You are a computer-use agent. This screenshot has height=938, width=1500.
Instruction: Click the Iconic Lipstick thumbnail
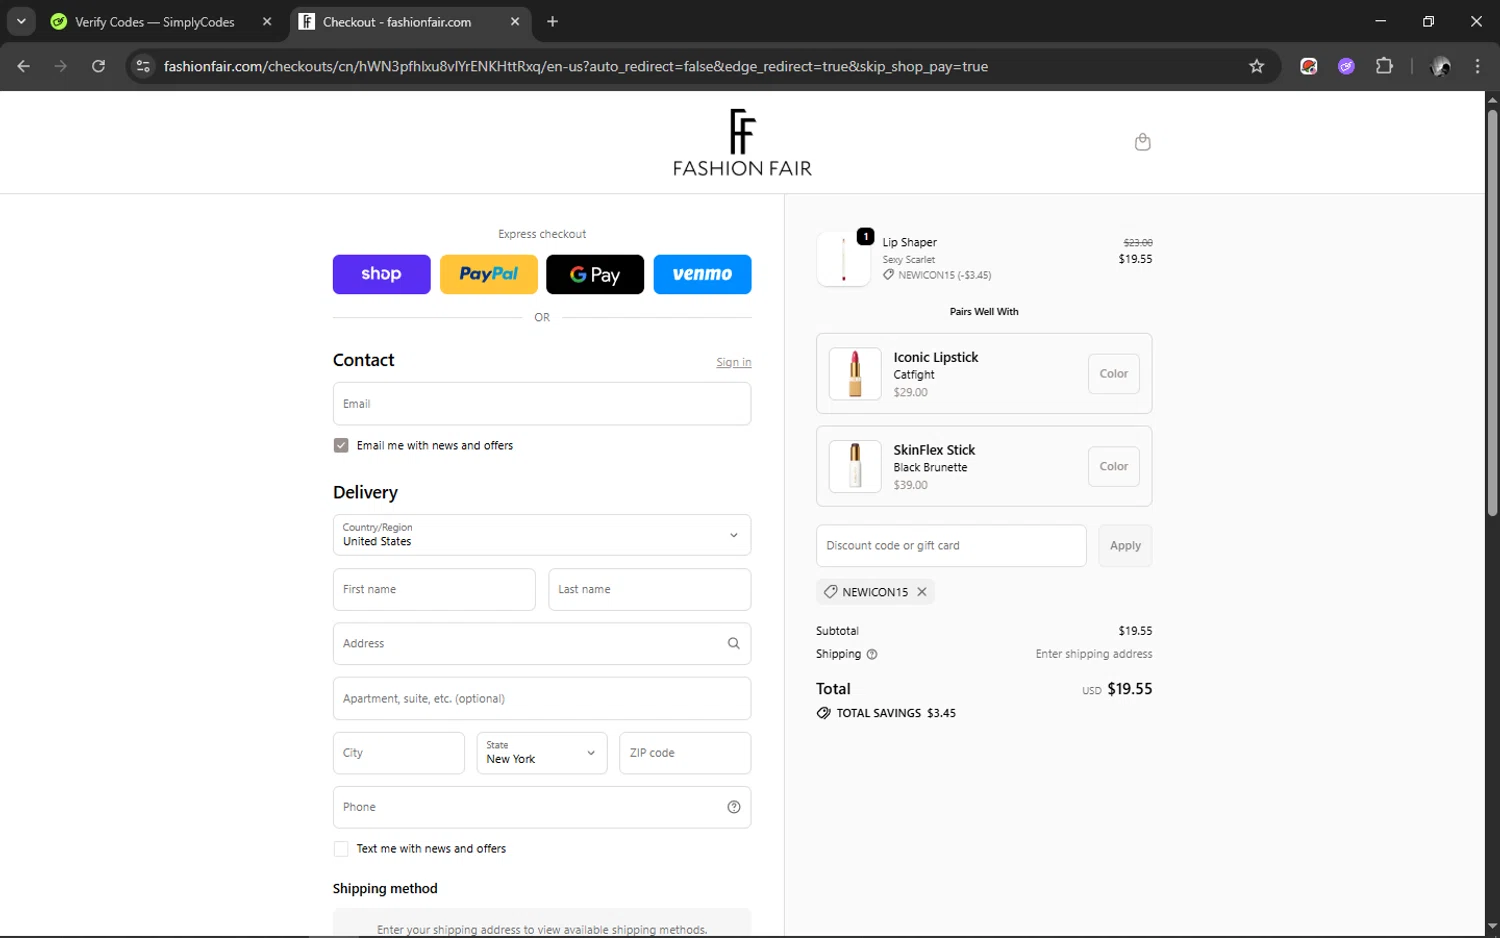pos(855,374)
